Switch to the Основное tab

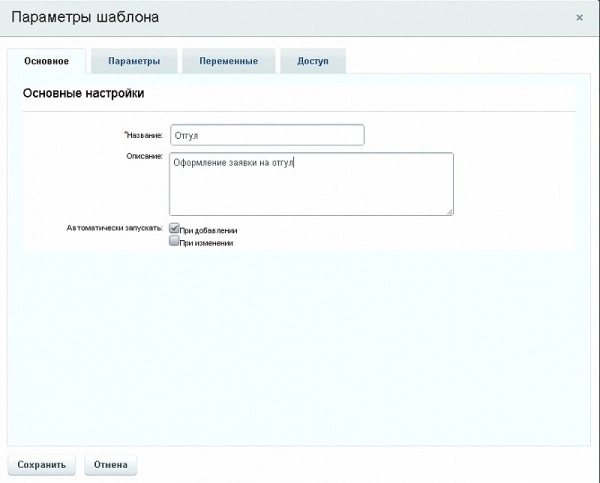tap(46, 61)
